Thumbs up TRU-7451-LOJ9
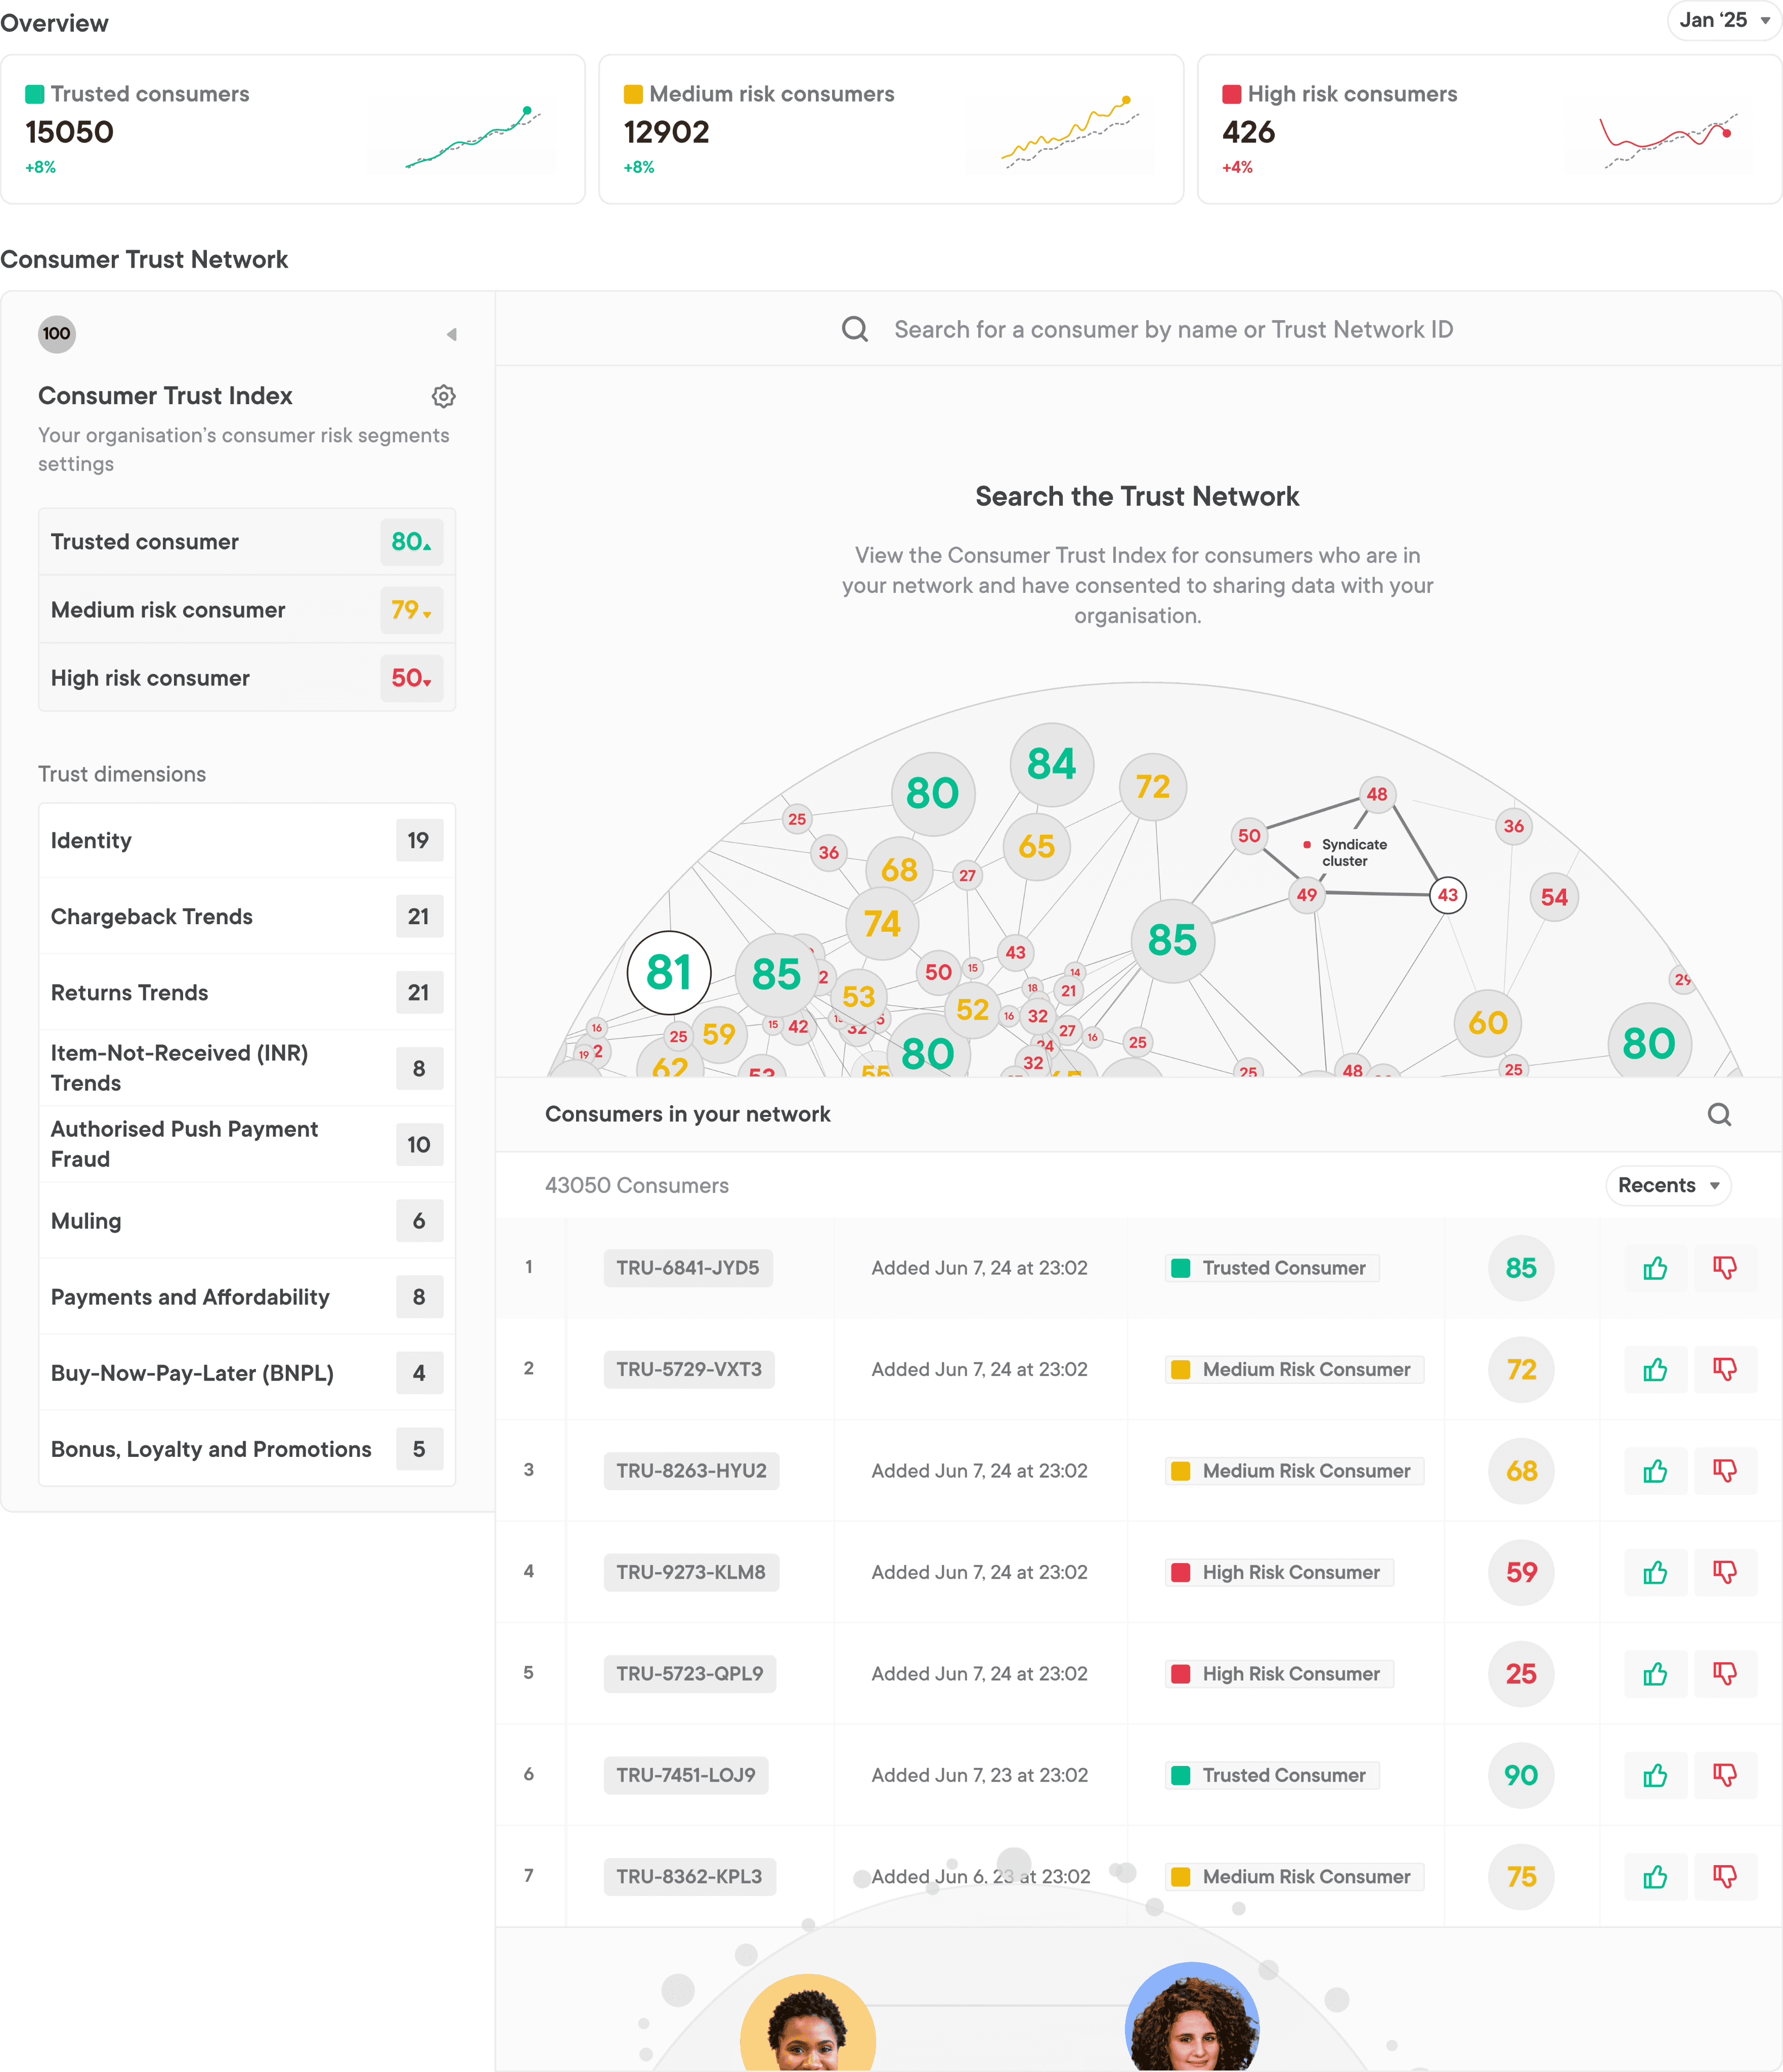This screenshot has width=1783, height=2072. coord(1655,1775)
